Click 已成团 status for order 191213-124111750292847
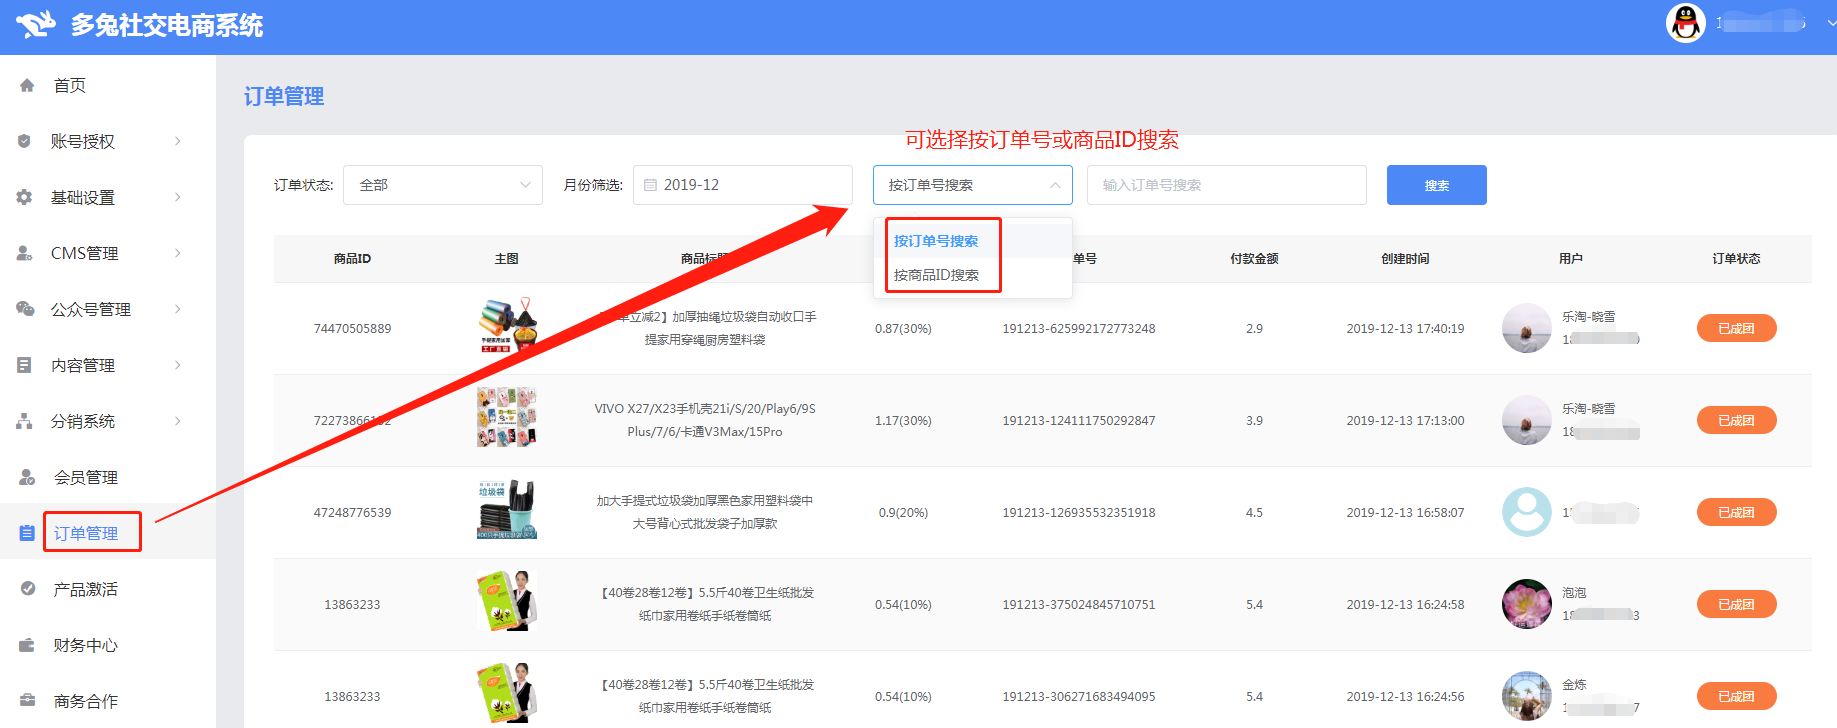1837x728 pixels. (x=1736, y=420)
